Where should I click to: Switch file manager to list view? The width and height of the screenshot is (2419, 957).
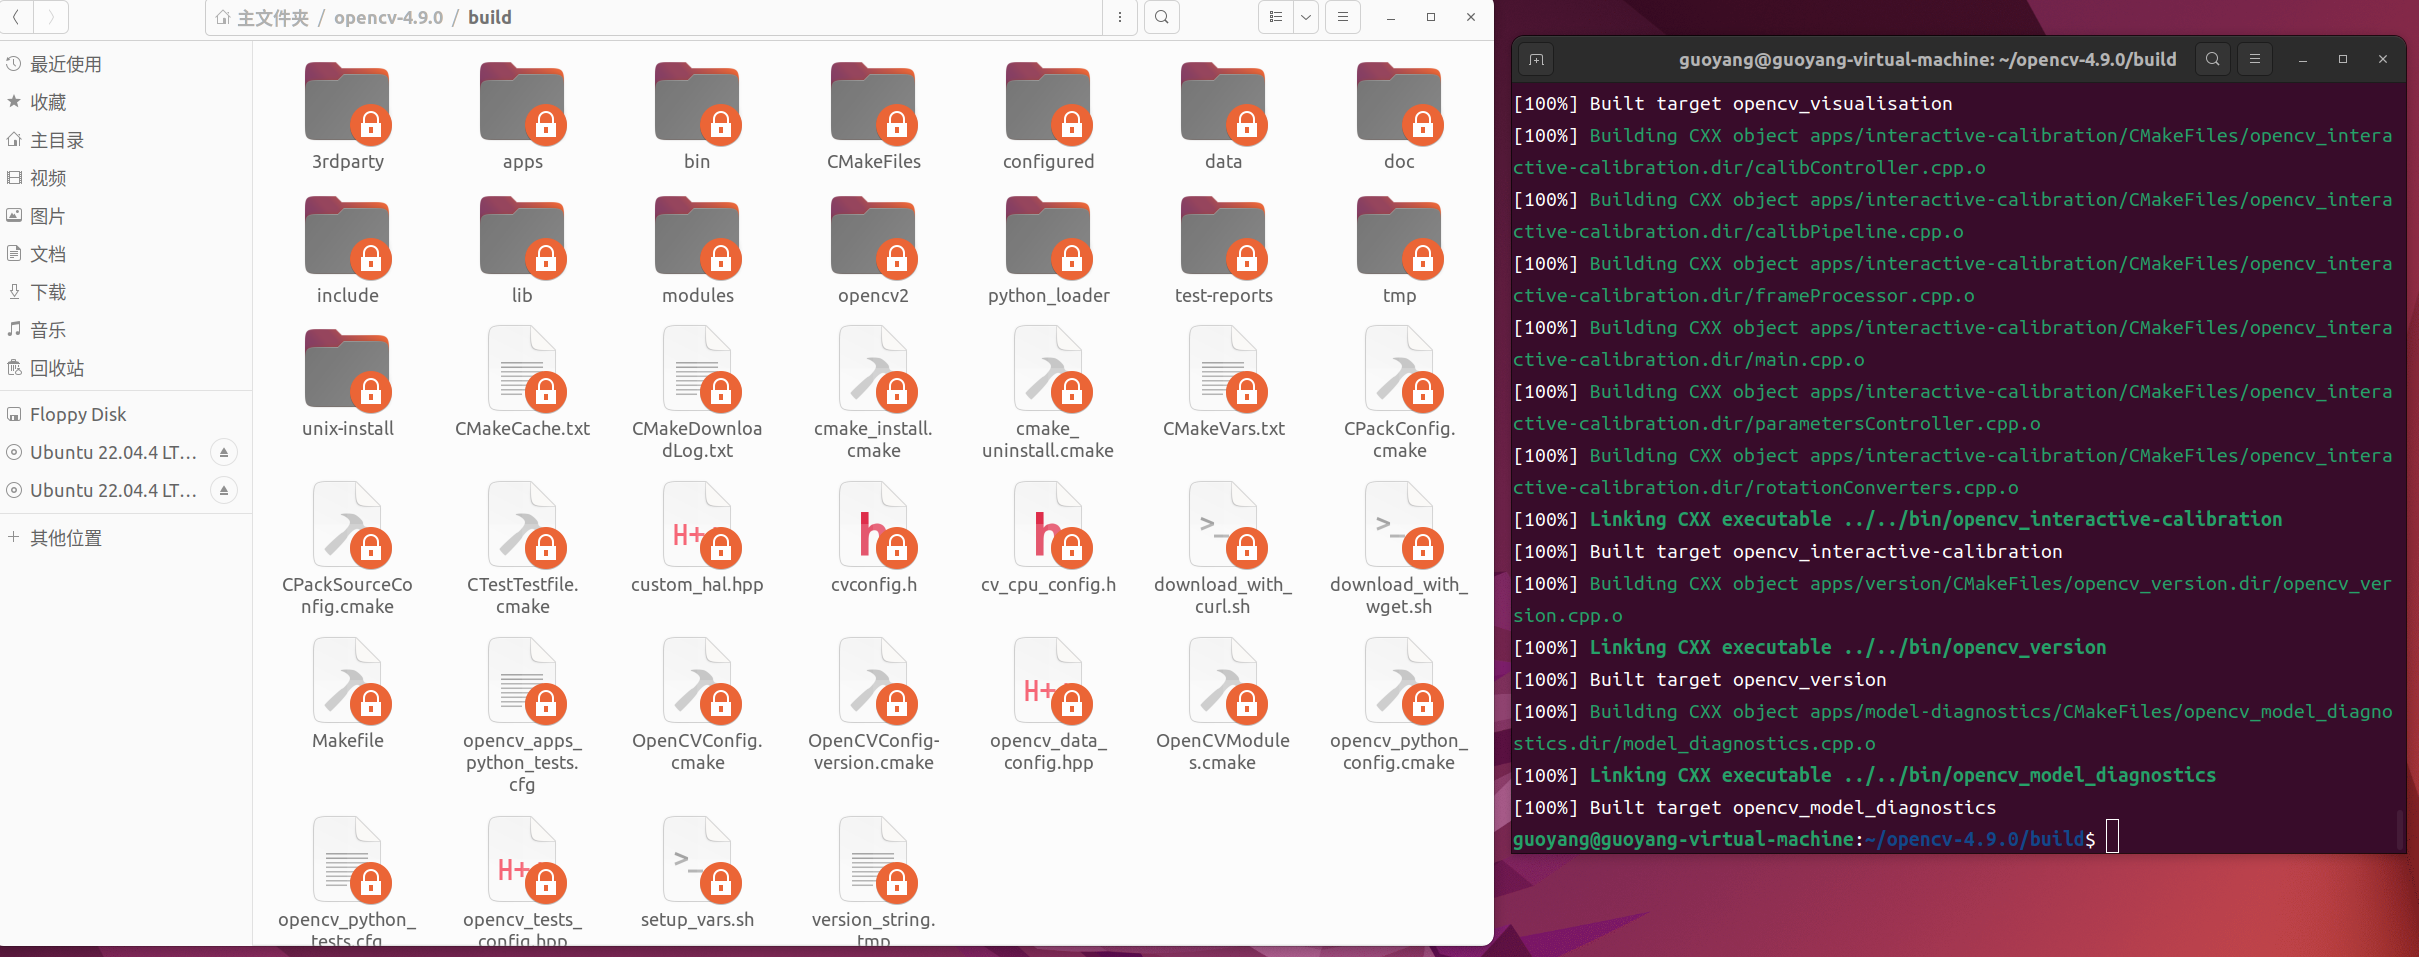pyautogui.click(x=1276, y=17)
